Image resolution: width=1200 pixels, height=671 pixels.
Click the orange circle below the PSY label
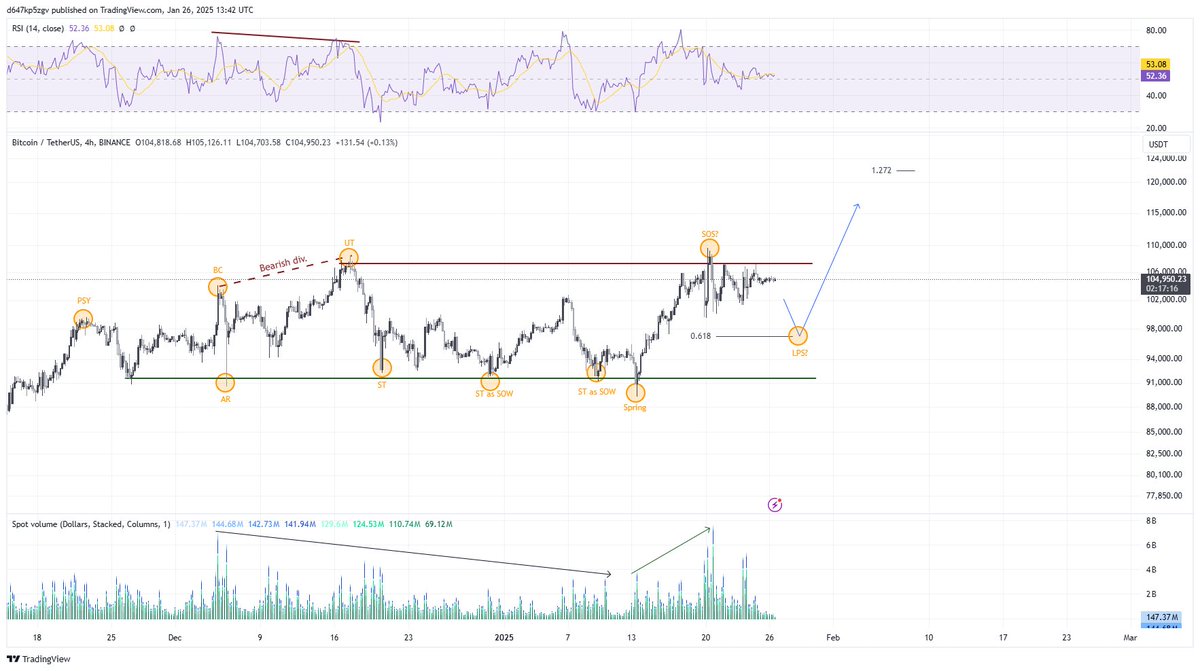[83, 319]
